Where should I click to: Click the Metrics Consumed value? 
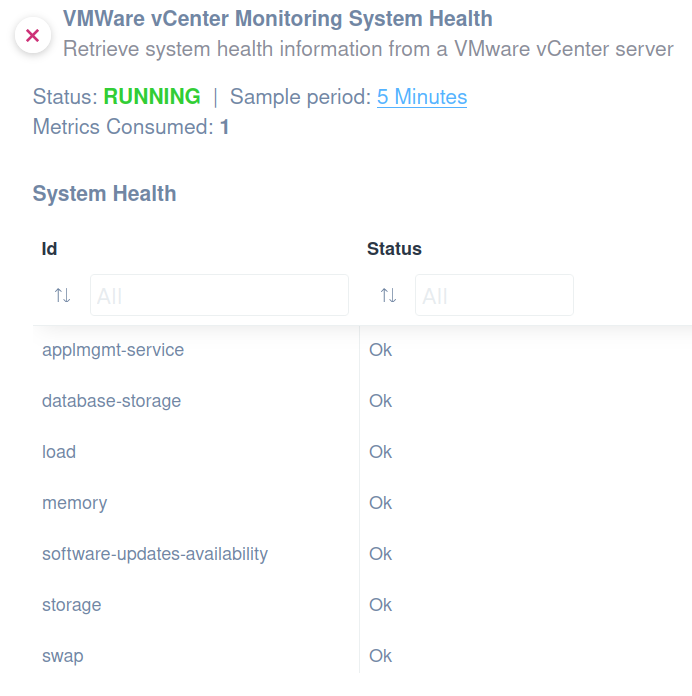225,127
